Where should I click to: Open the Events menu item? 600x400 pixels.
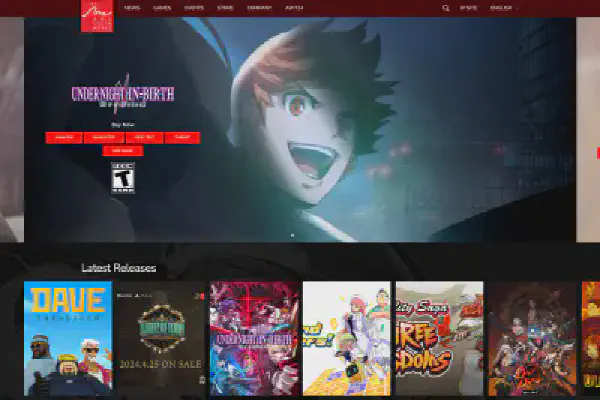[x=194, y=8]
